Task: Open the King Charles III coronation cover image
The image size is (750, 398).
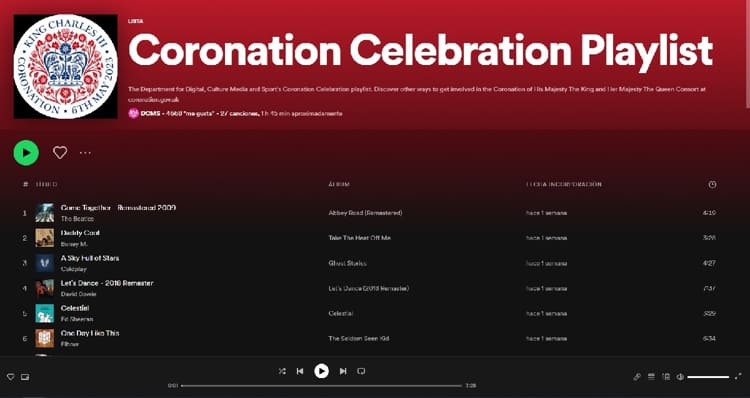Action: (66, 66)
